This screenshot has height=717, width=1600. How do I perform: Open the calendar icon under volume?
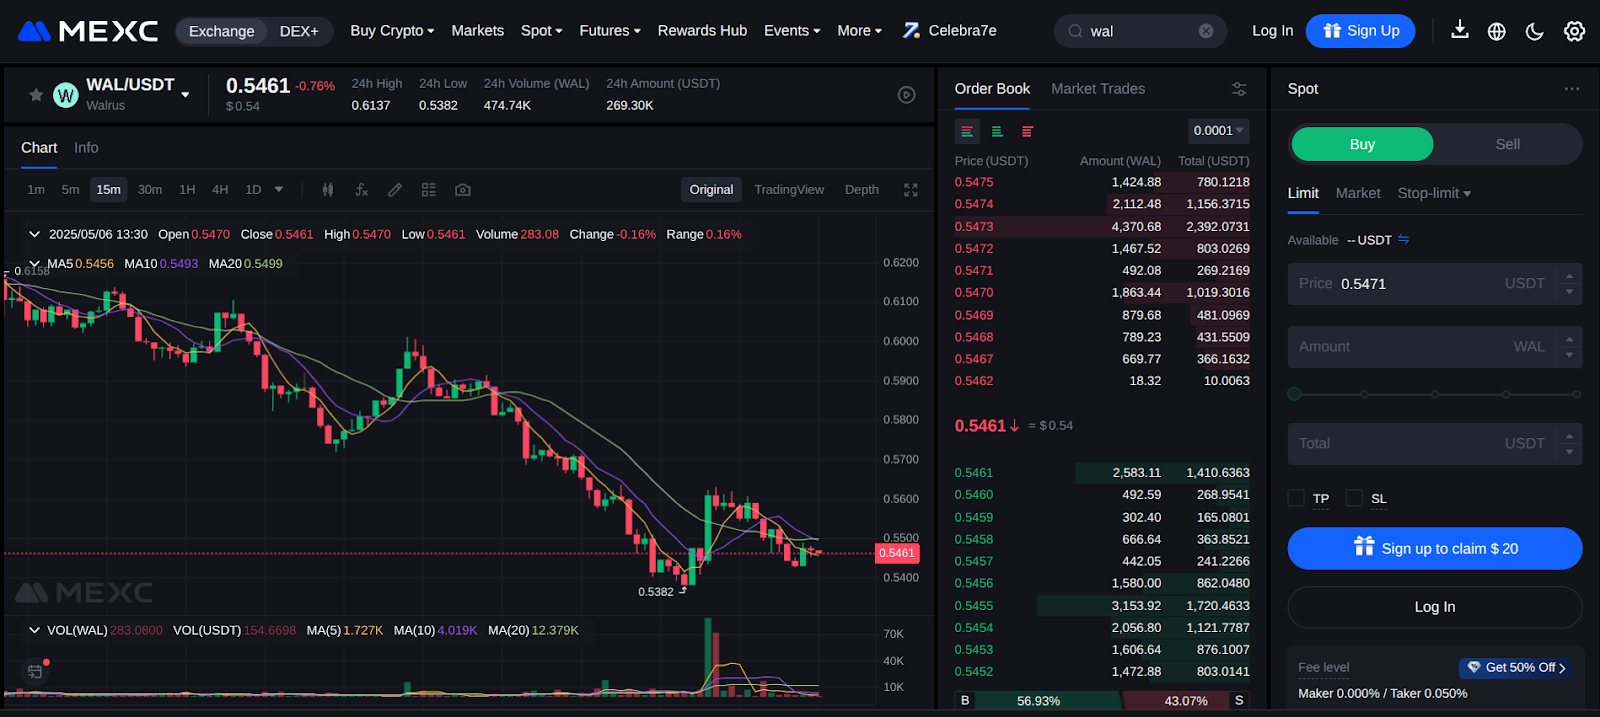pos(35,671)
